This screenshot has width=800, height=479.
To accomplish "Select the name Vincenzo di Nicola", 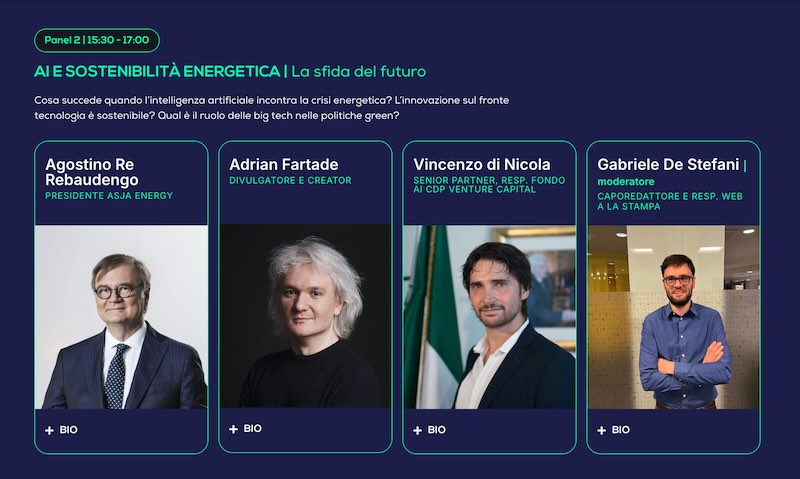I will click(482, 164).
